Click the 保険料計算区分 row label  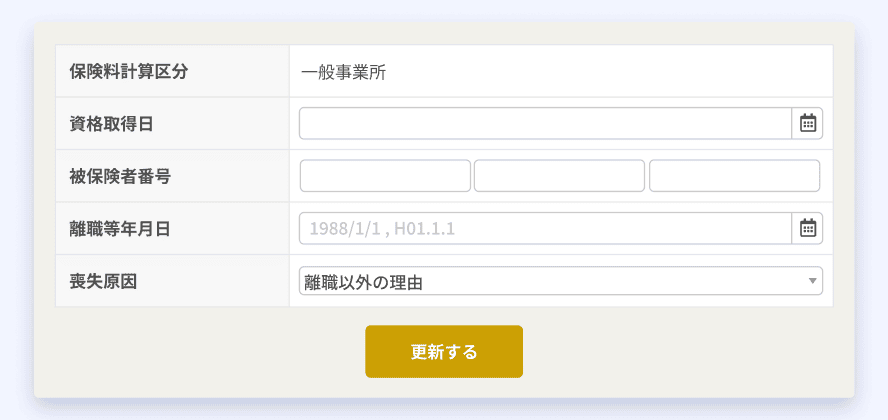[x=129, y=72]
